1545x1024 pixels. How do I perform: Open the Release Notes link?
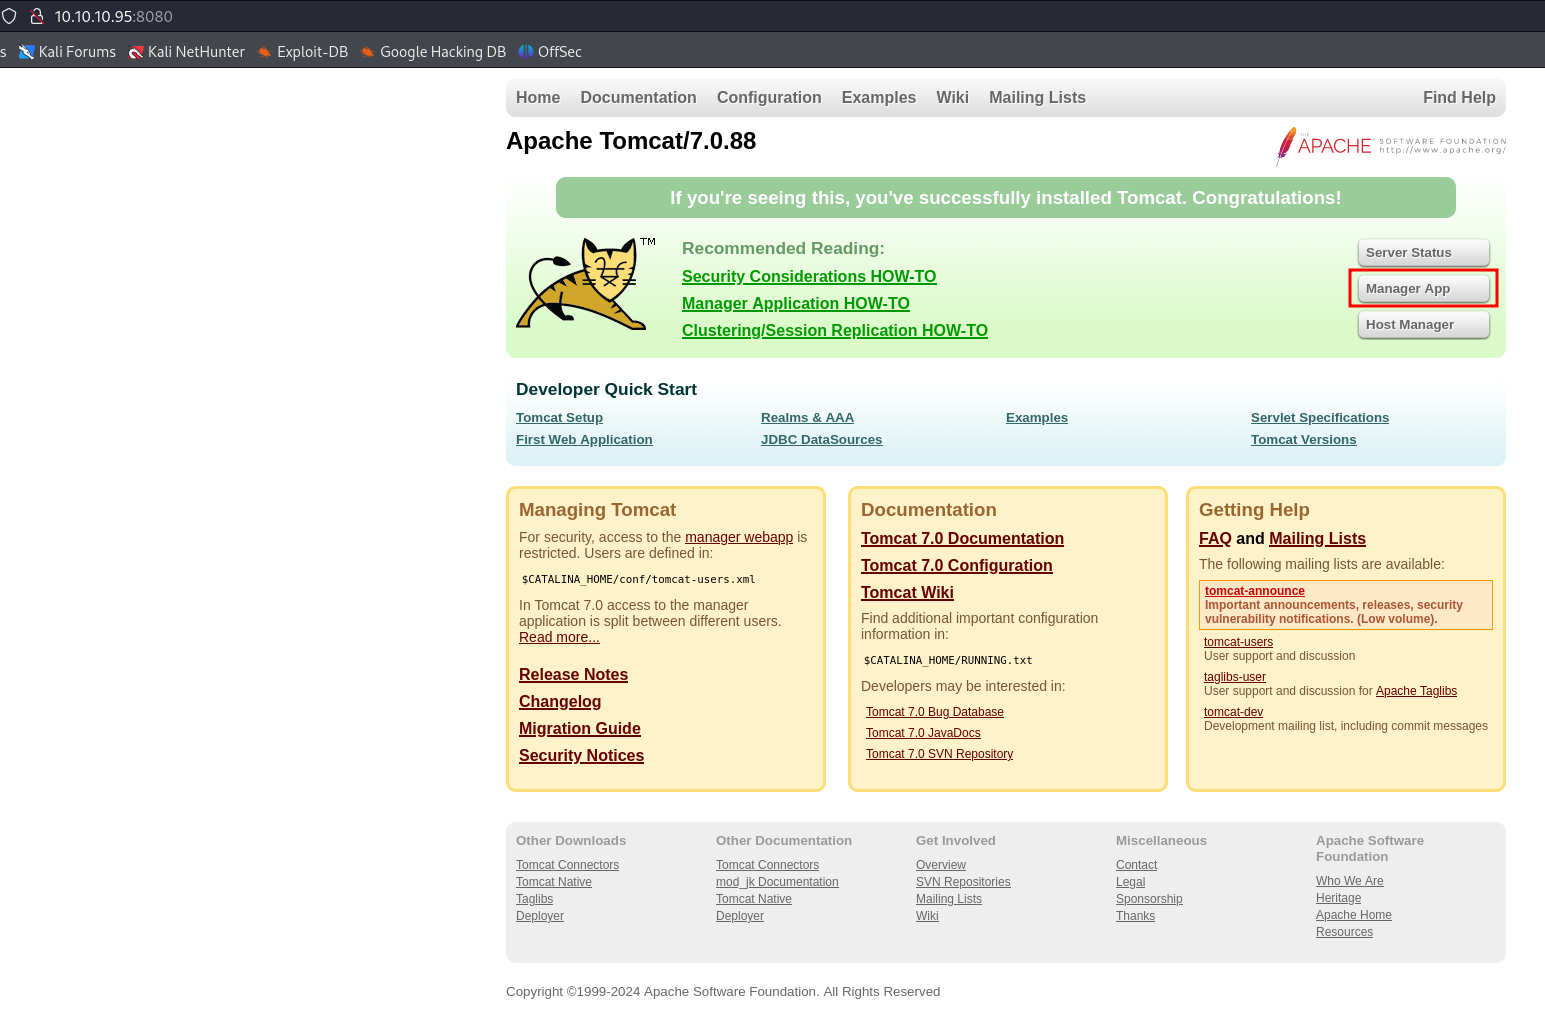[x=573, y=675]
